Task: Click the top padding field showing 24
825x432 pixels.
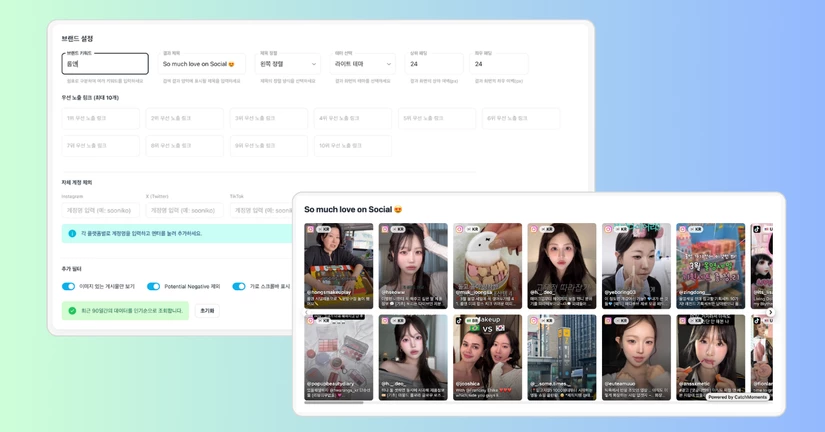Action: (x=435, y=64)
